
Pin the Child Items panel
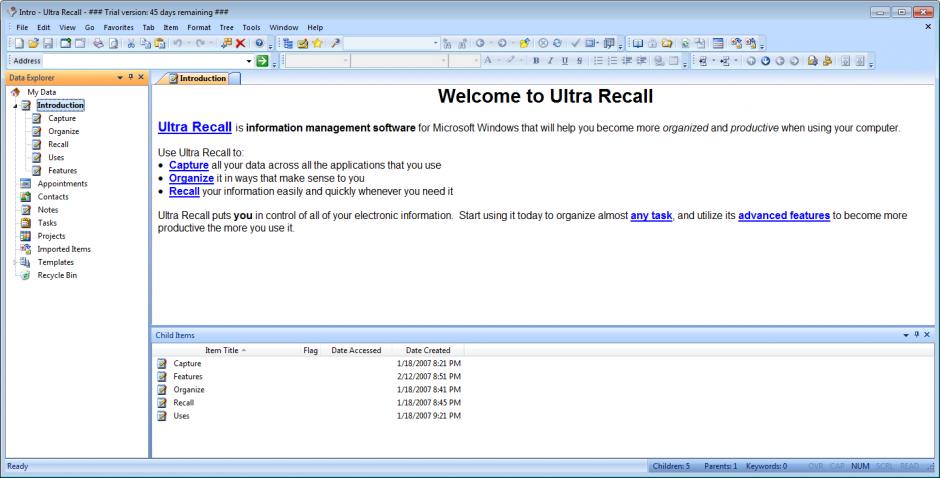pos(917,335)
